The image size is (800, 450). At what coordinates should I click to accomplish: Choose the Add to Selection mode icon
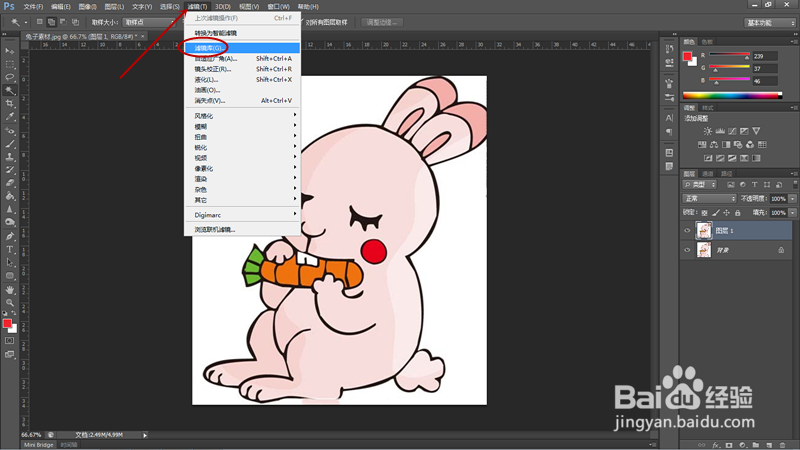coord(51,22)
